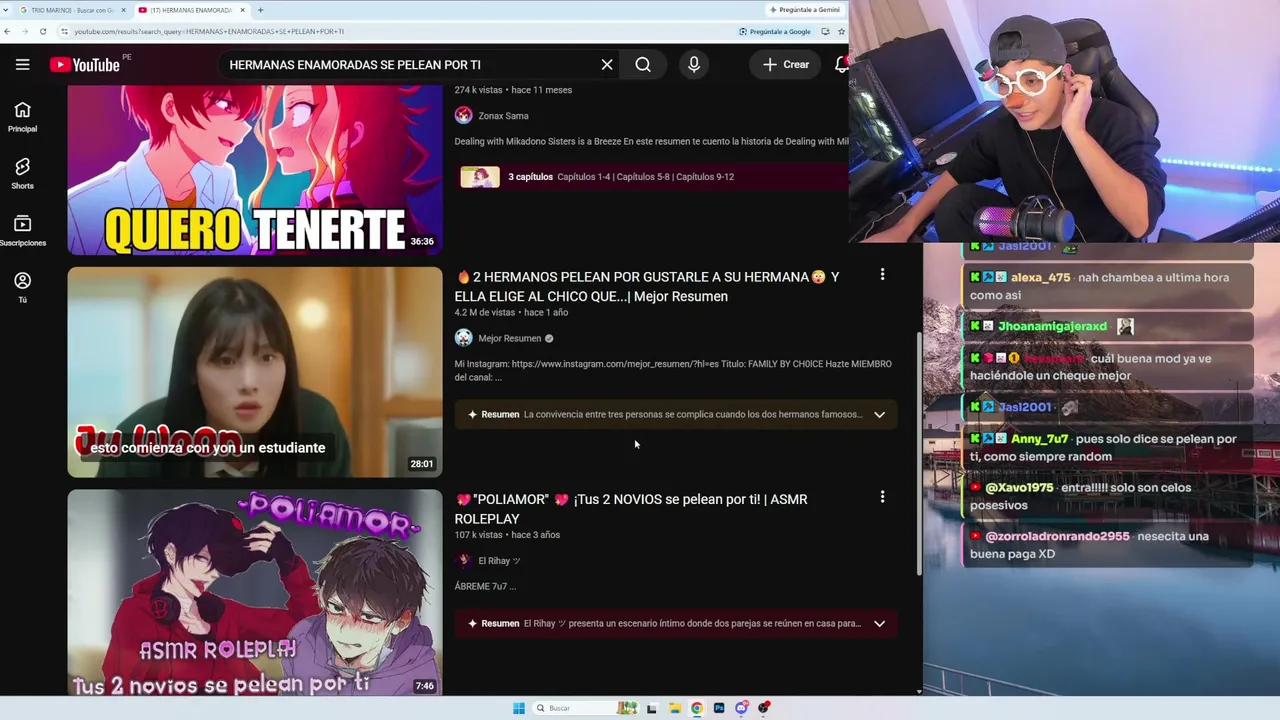Open Suscripciones in the sidebar
The image size is (1280, 720).
pyautogui.click(x=22, y=230)
